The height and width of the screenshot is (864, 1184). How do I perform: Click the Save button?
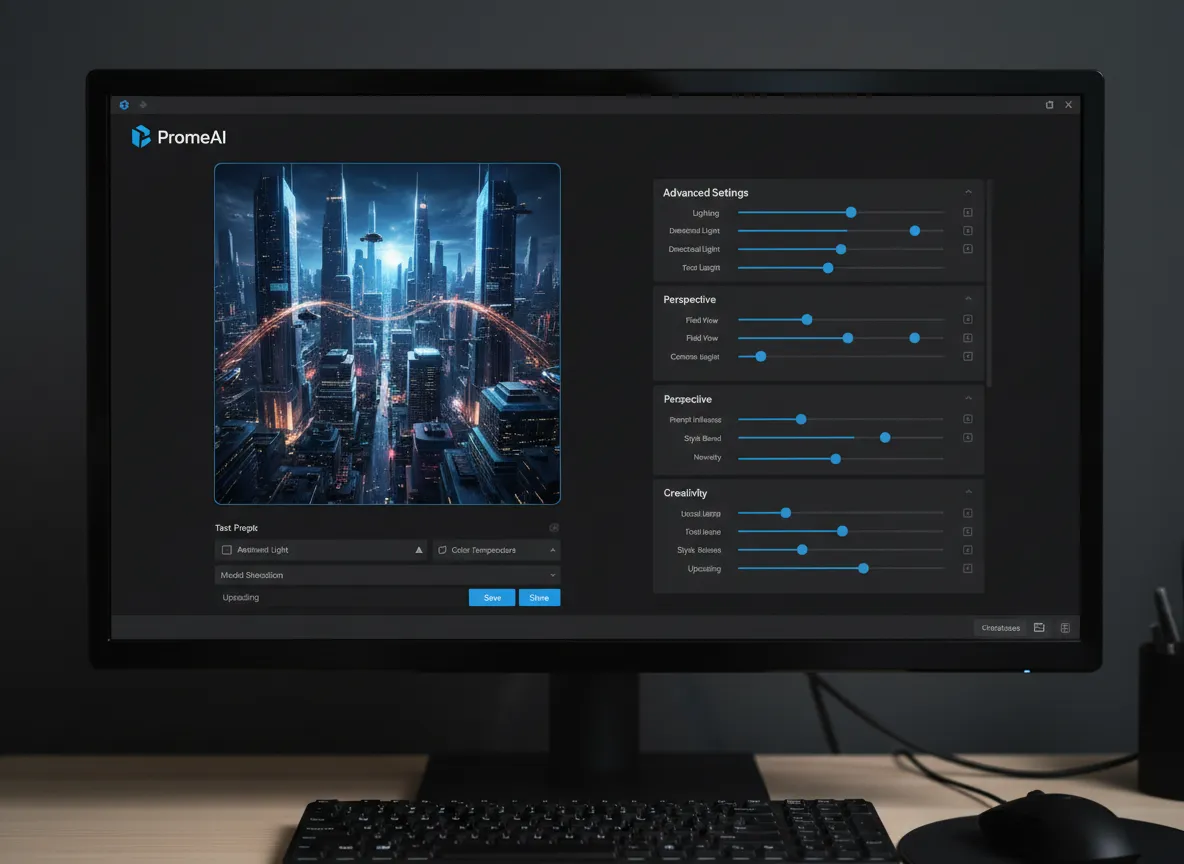click(492, 597)
